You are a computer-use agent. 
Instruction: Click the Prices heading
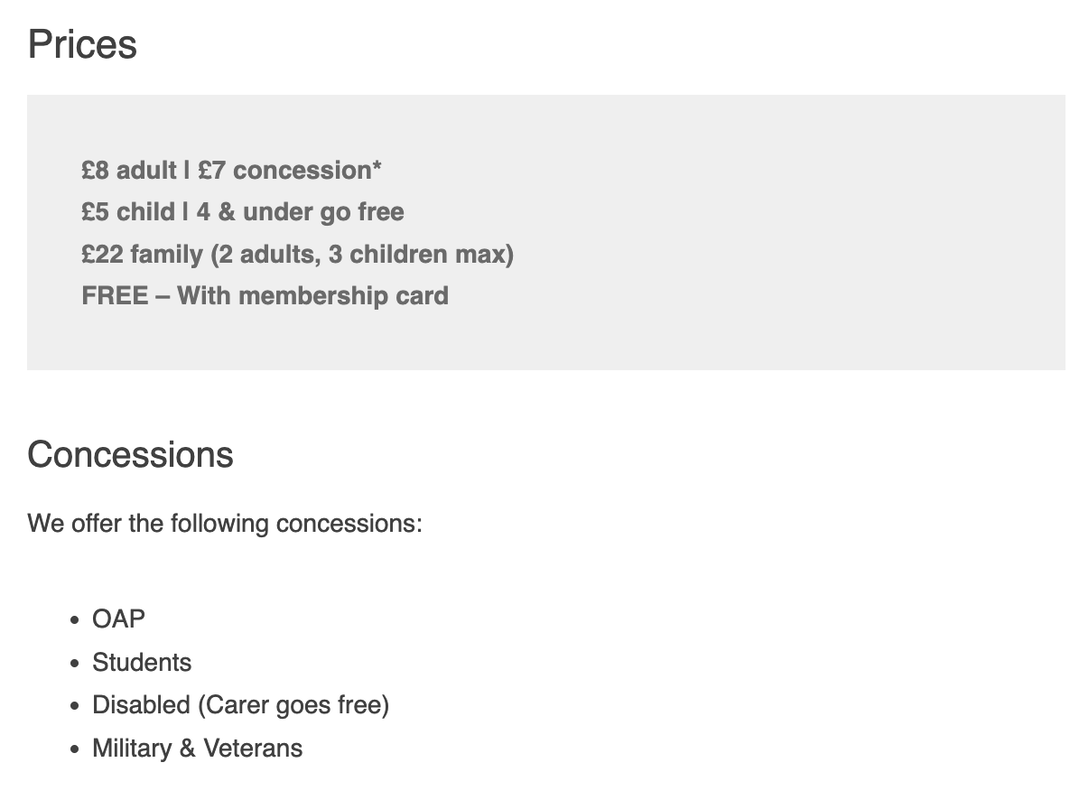[82, 45]
